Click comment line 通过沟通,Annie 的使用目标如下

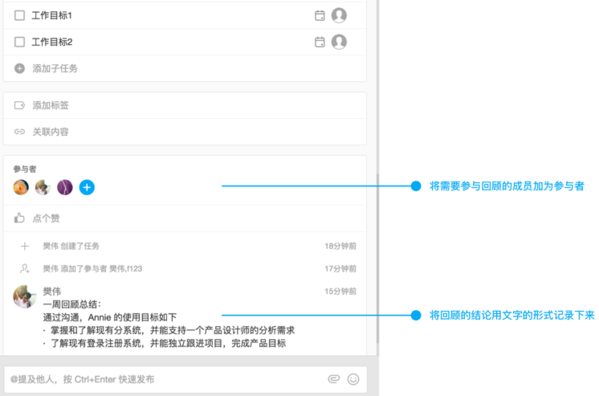[x=110, y=317]
